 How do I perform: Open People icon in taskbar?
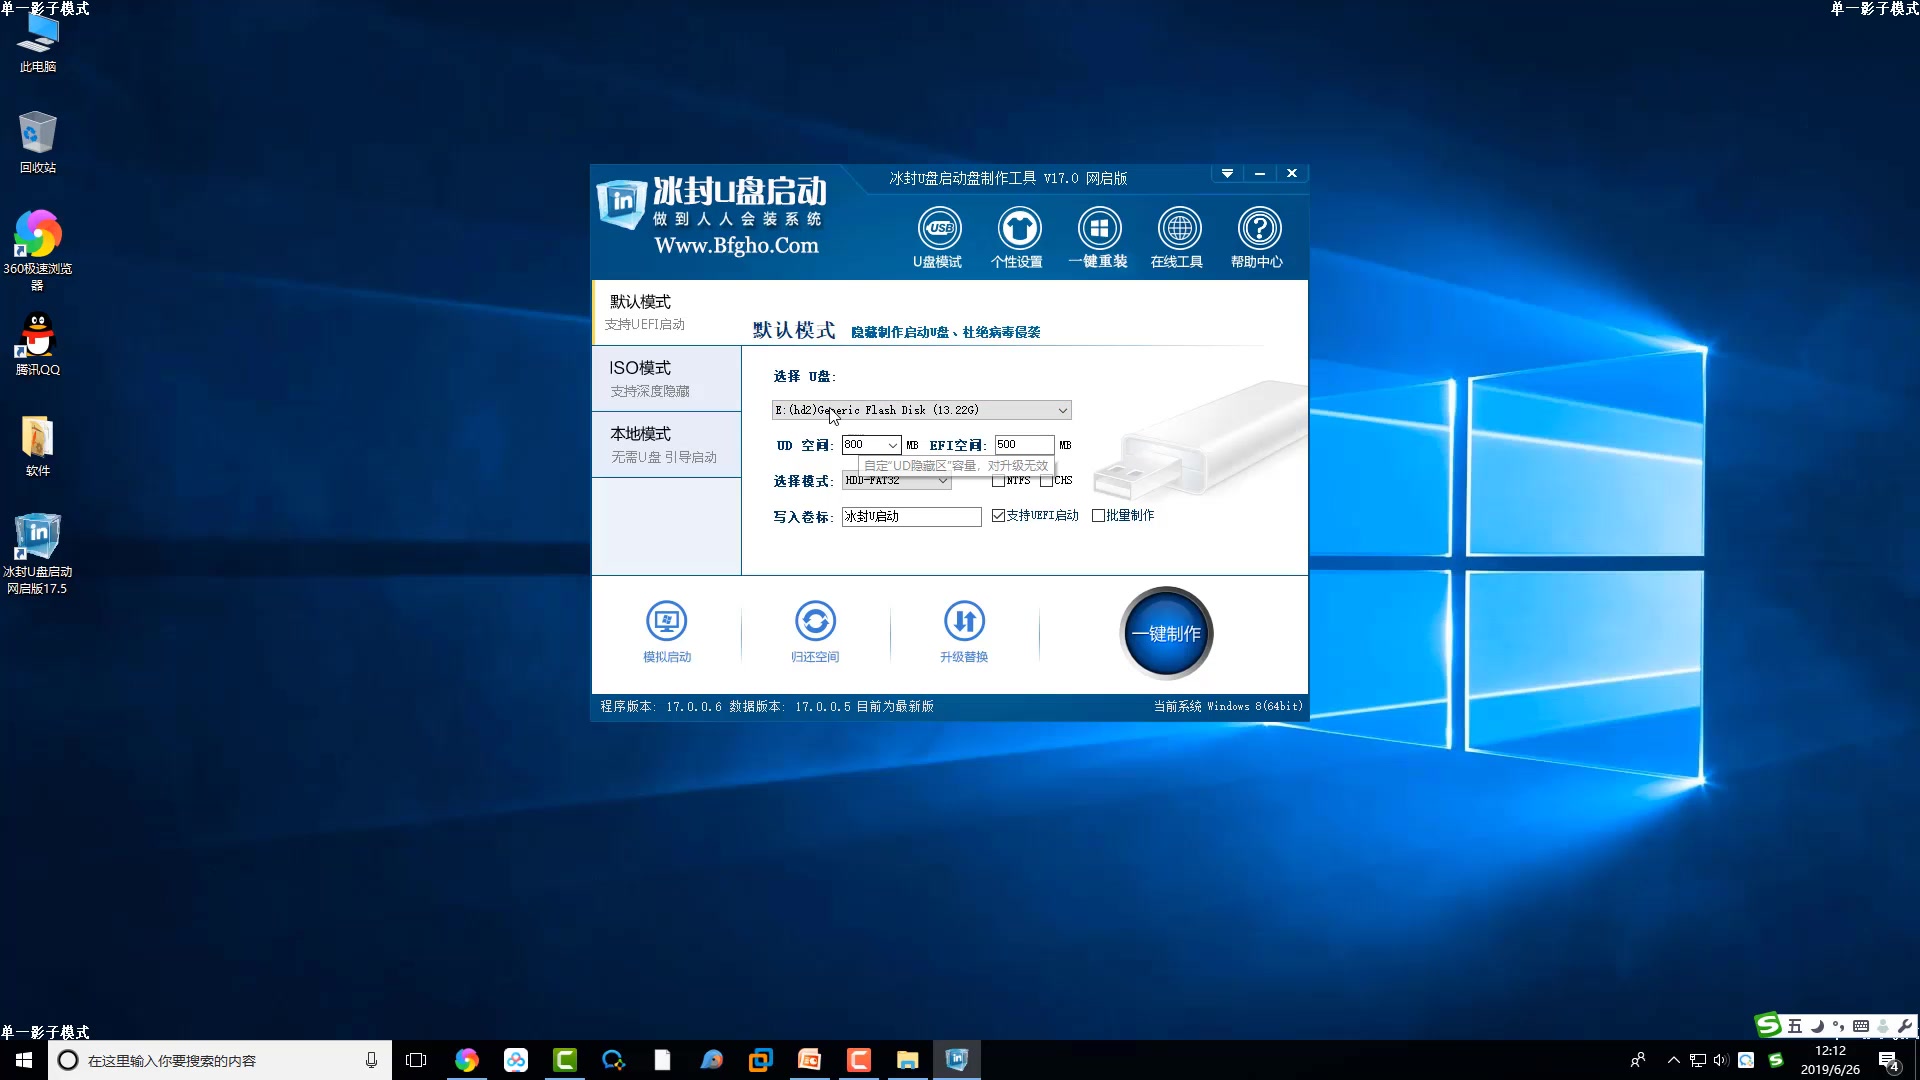coord(1638,1060)
